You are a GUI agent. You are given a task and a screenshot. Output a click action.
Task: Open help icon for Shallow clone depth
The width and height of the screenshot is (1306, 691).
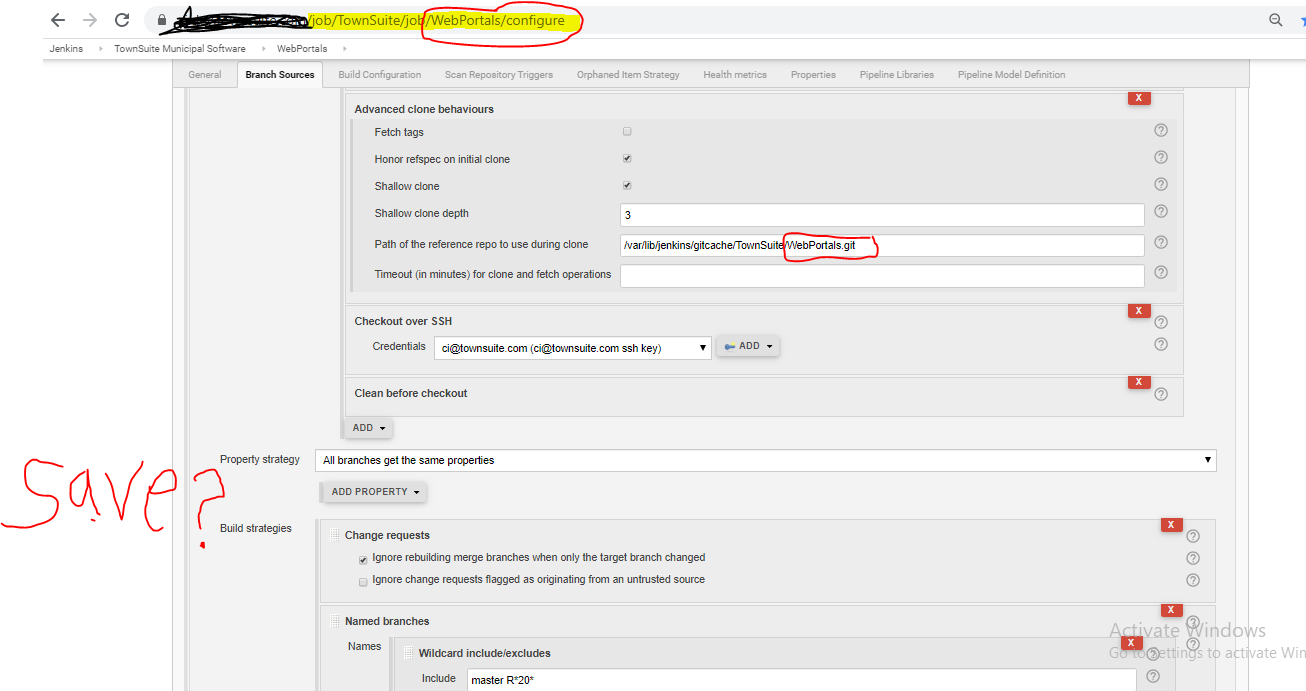point(1161,211)
